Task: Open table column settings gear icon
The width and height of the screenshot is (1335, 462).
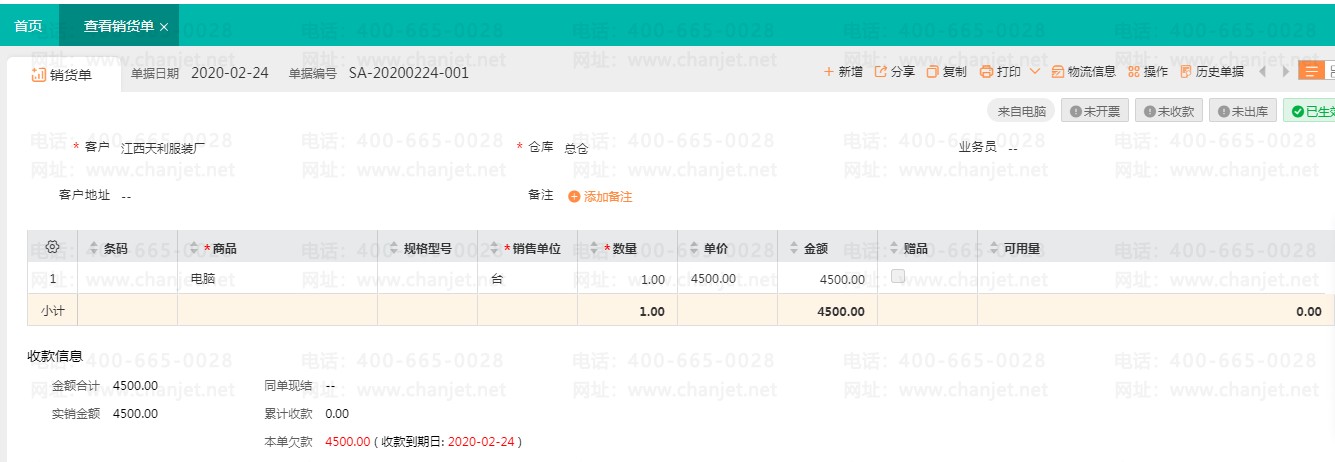Action: point(53,247)
